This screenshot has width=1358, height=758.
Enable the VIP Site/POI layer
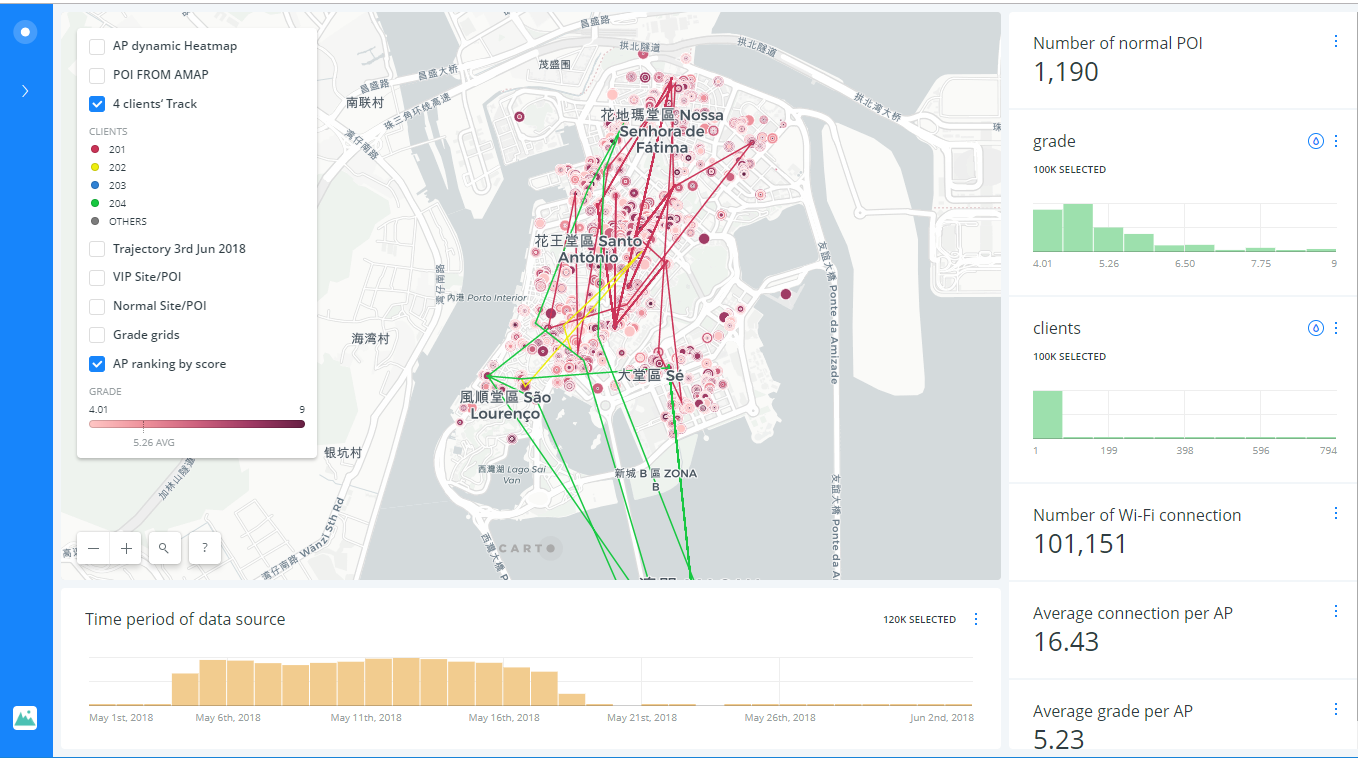click(97, 277)
